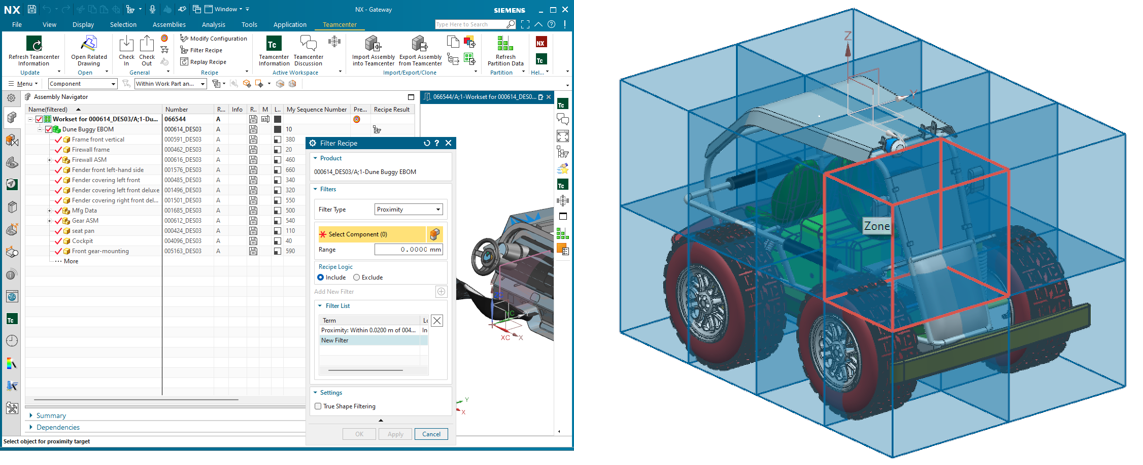The image size is (1143, 465).
Task: Toggle Cockpit visibility check
Action: 58,241
